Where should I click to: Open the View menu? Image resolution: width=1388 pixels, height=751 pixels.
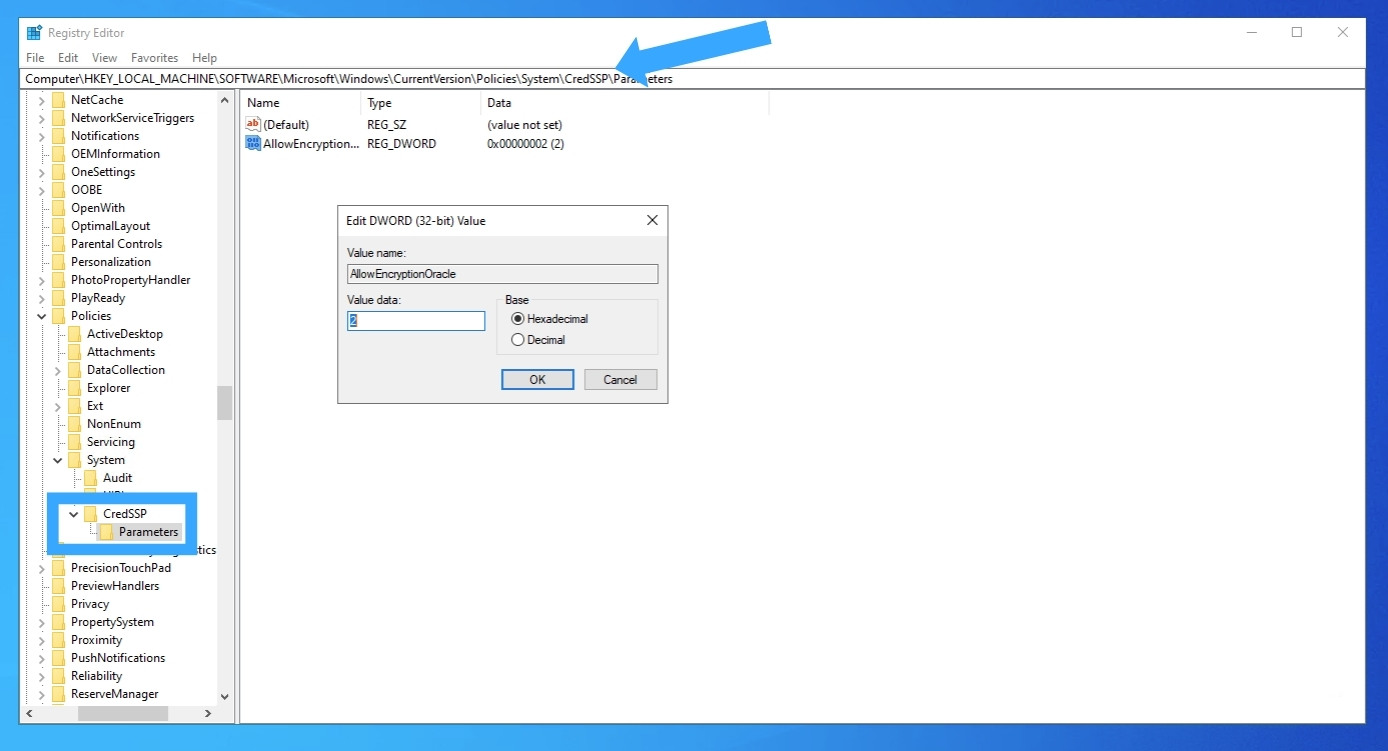click(x=104, y=58)
